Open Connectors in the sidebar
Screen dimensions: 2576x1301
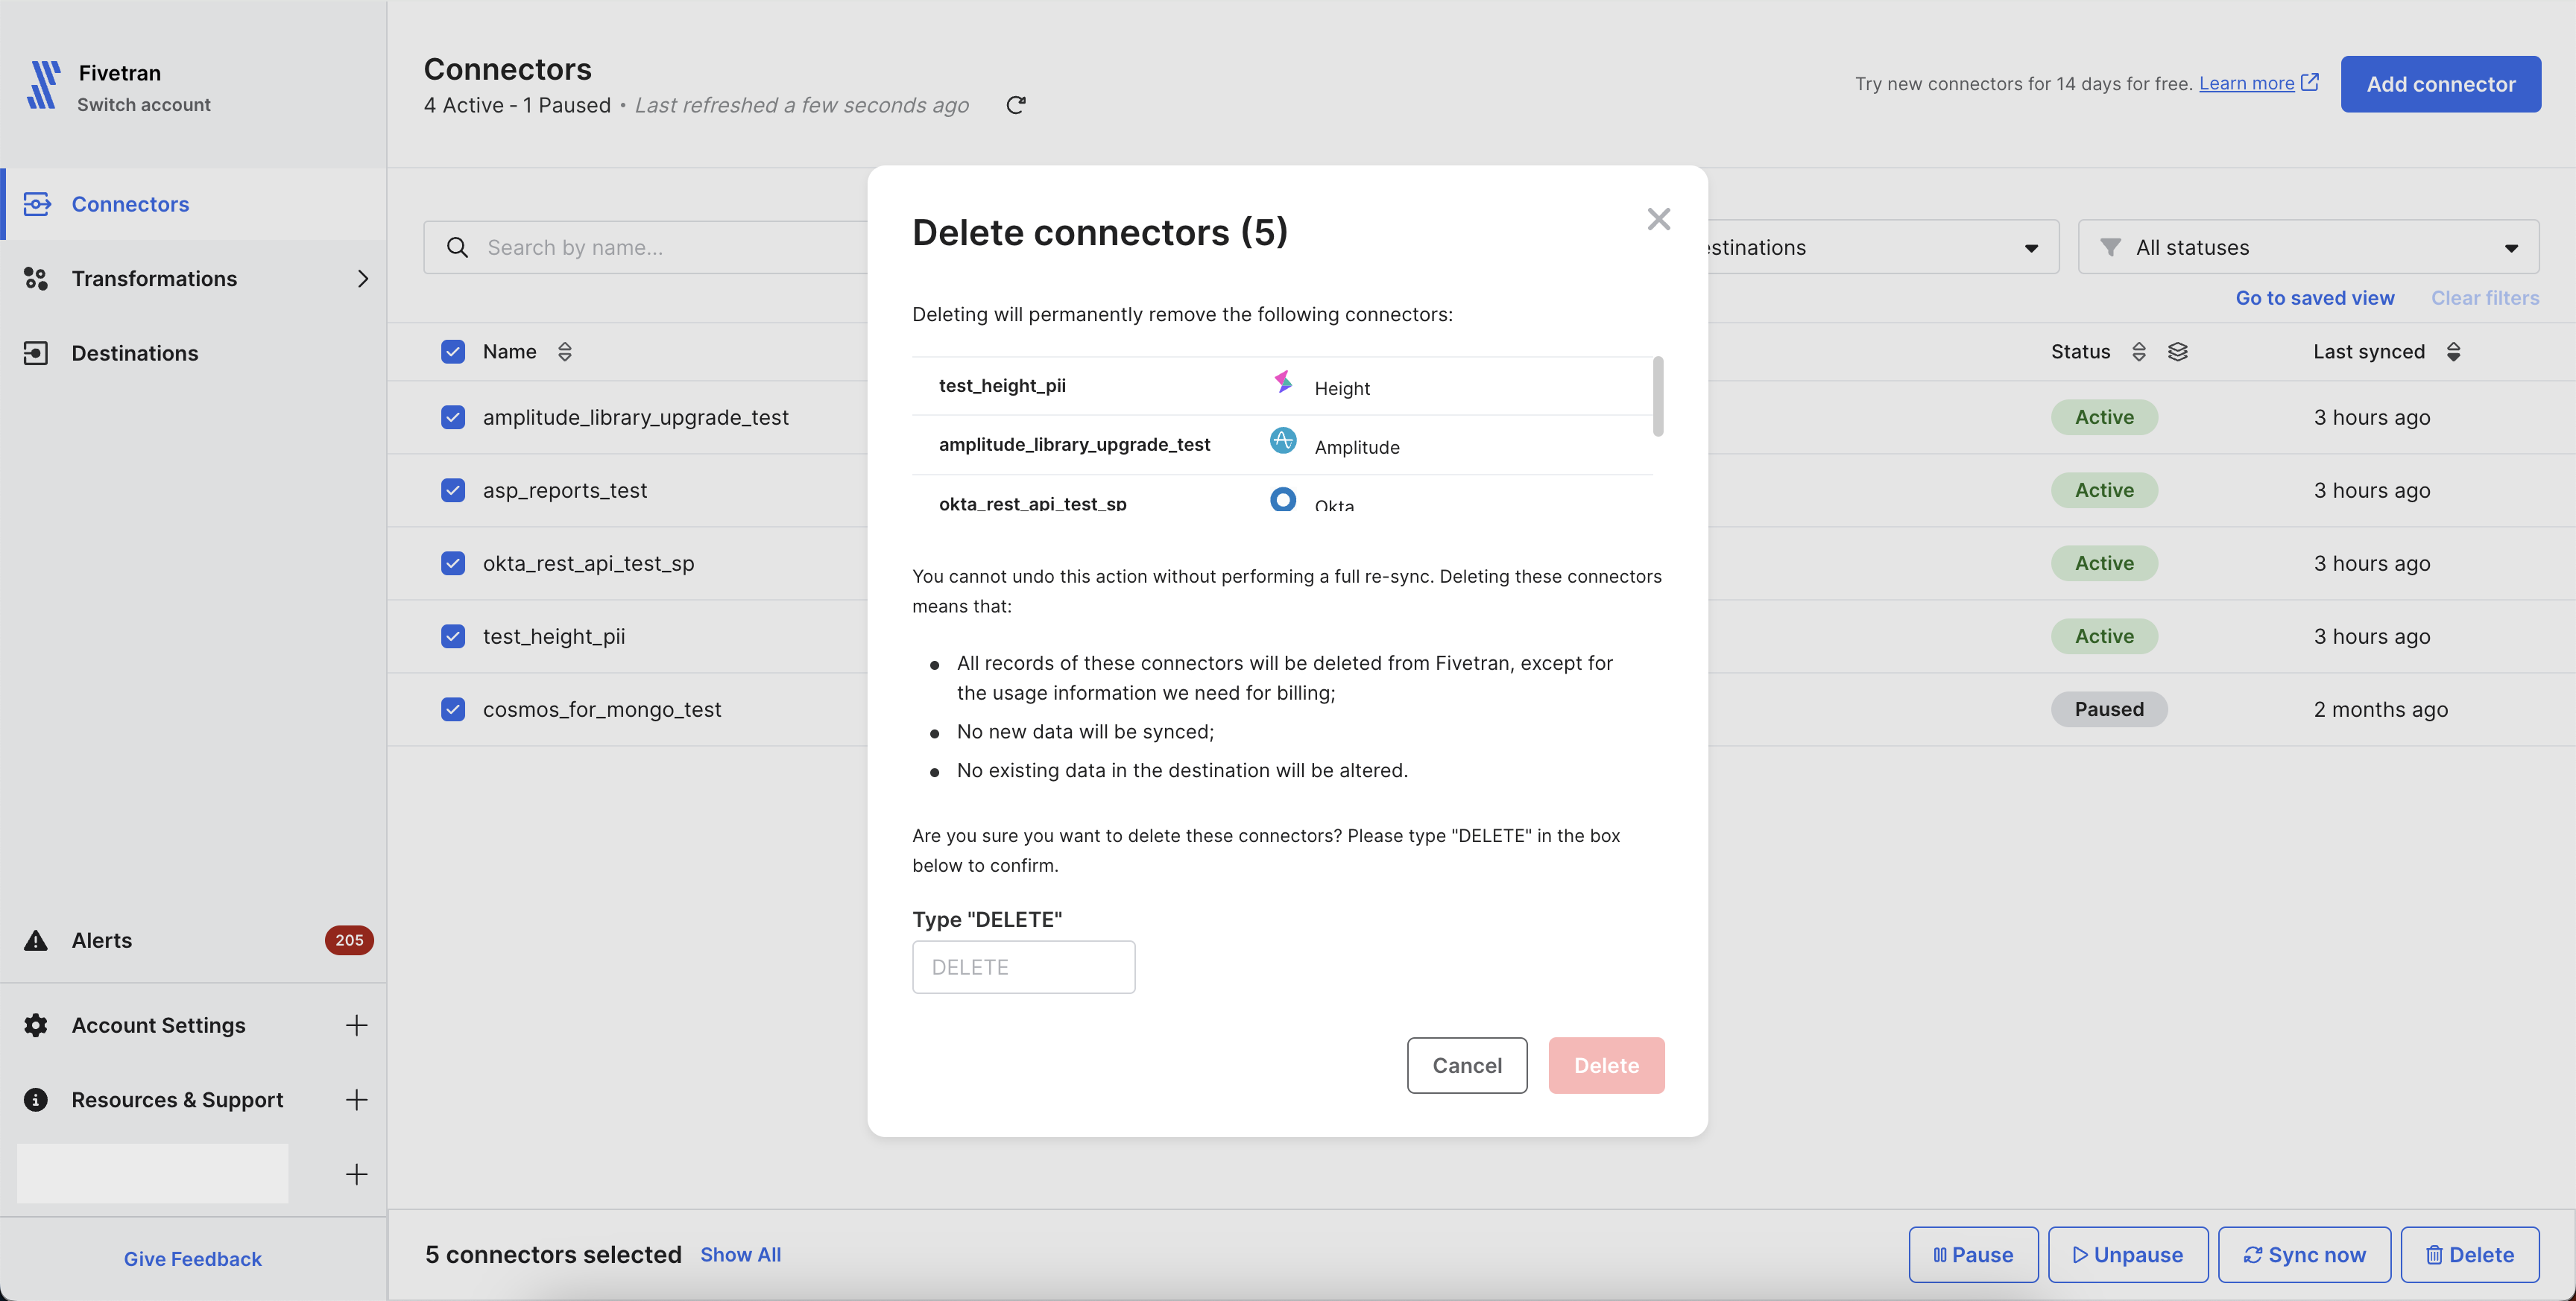pos(194,204)
